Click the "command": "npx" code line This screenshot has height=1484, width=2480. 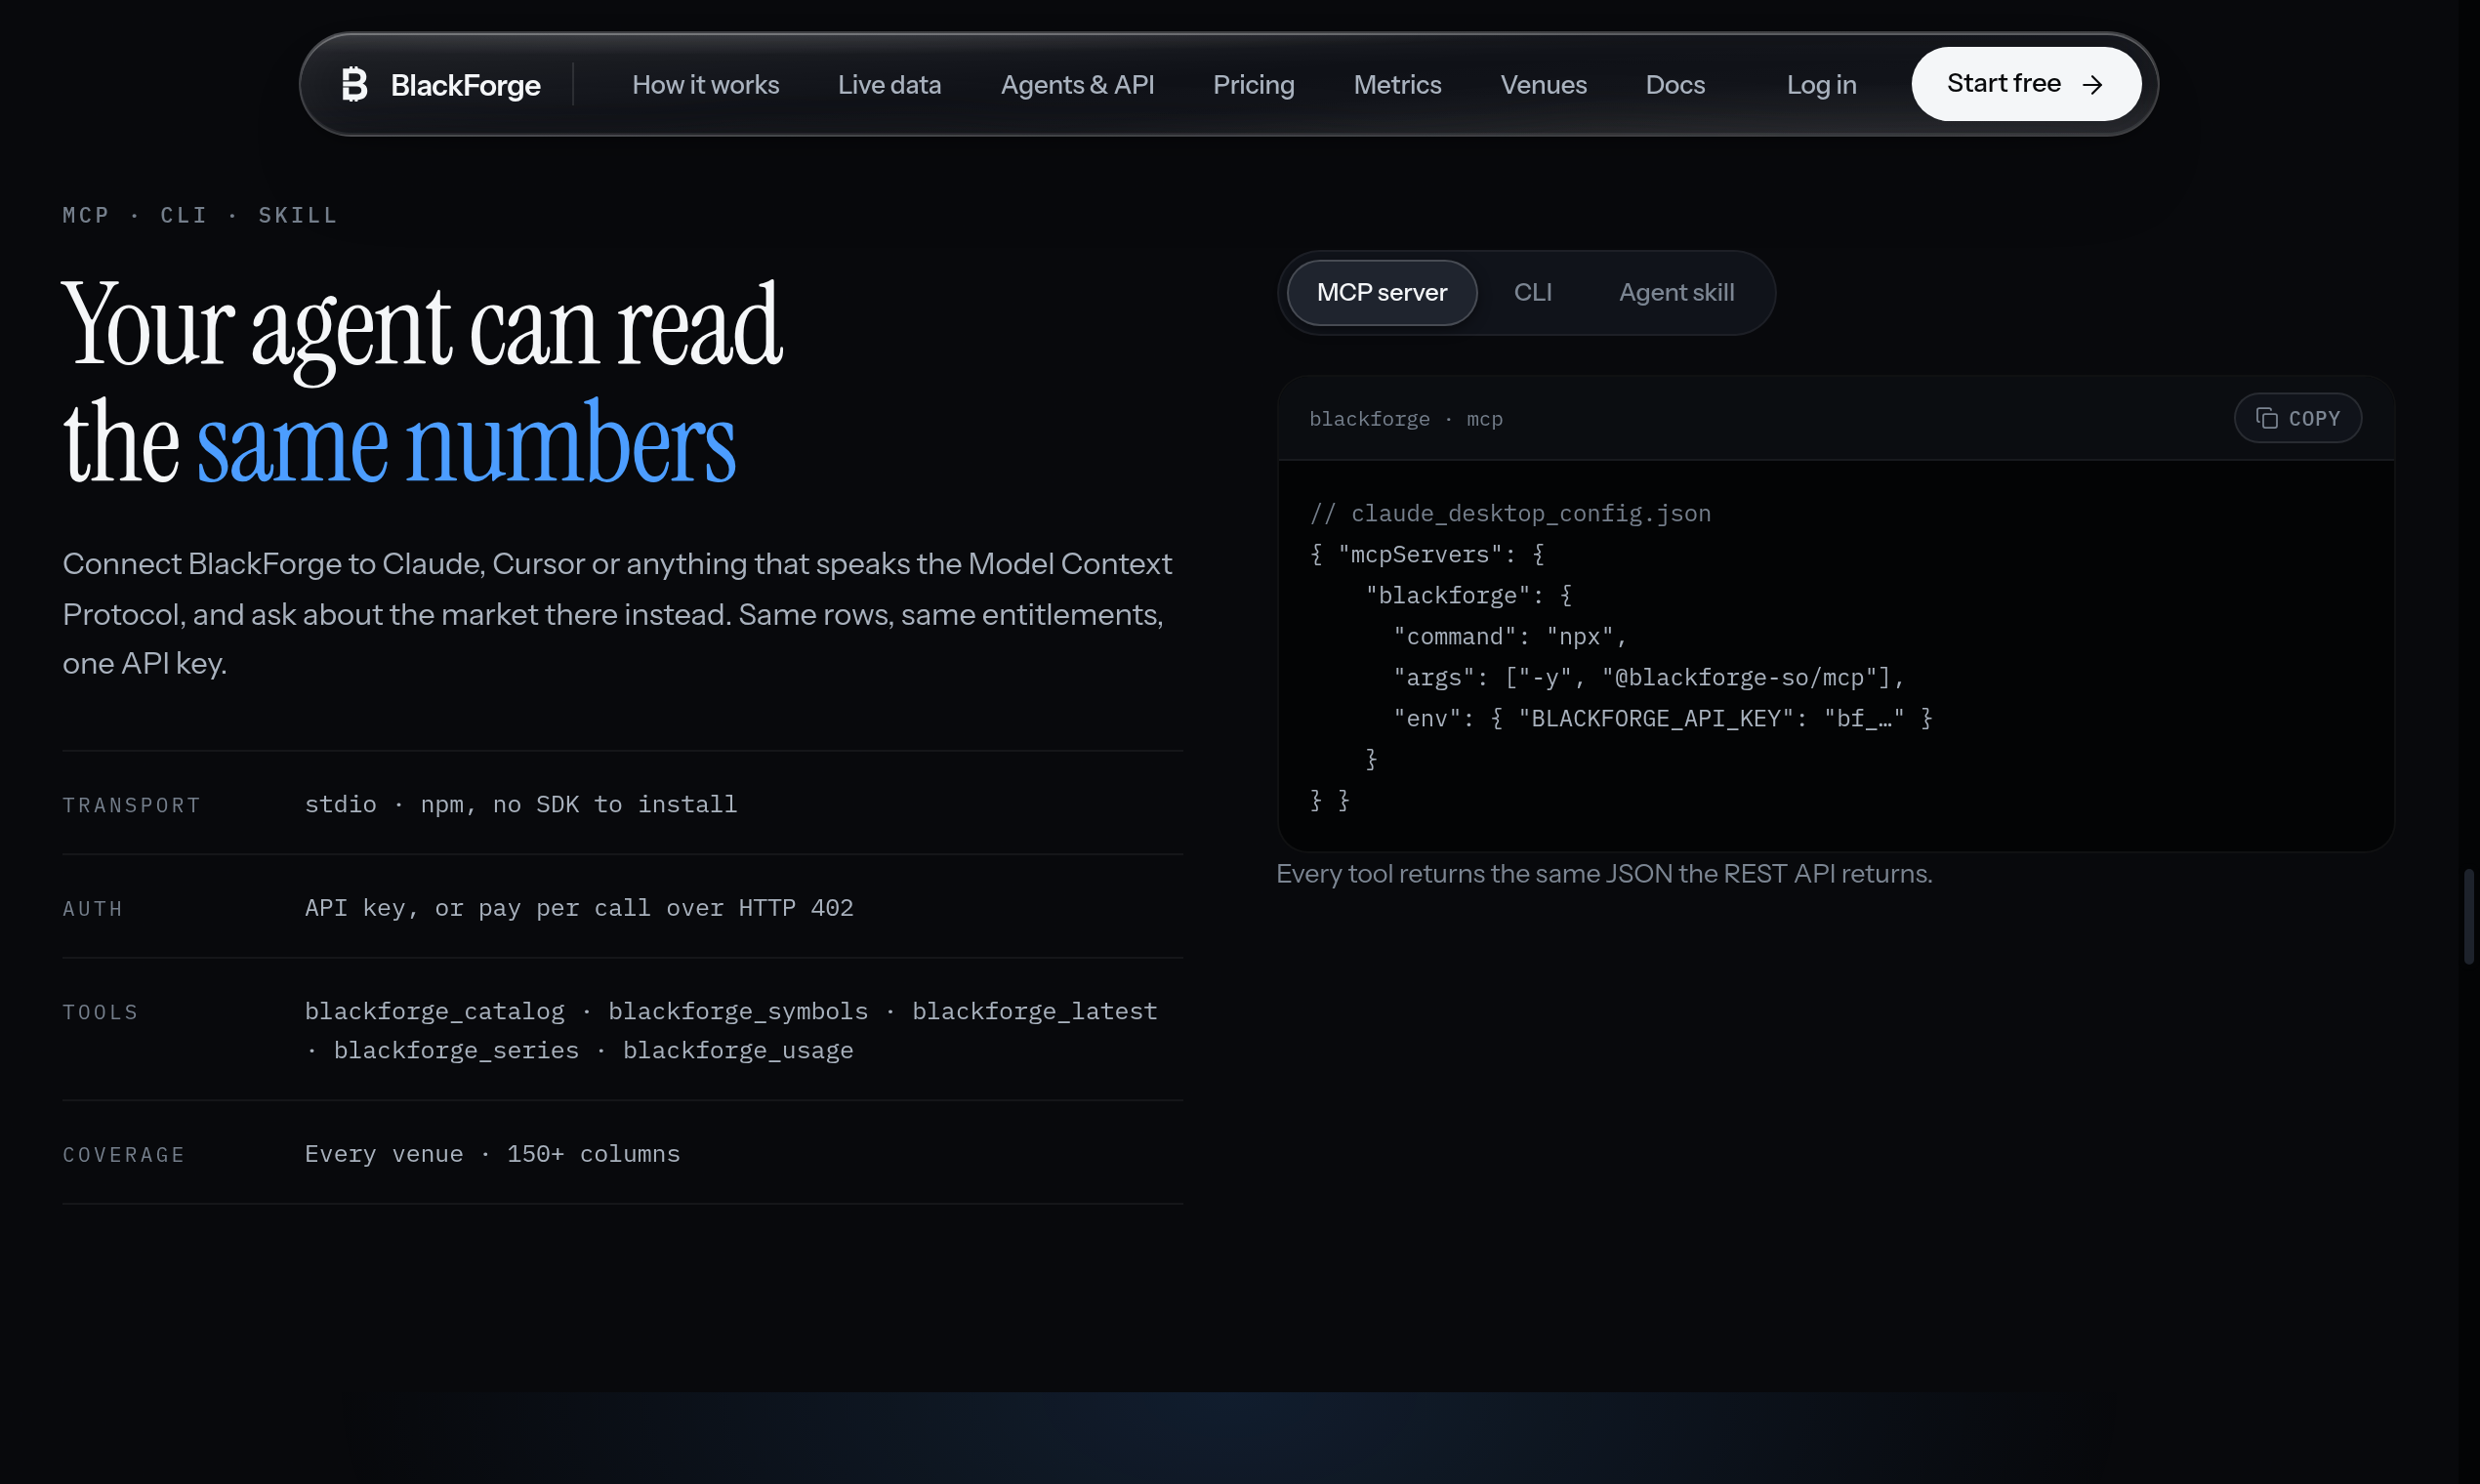[x=1510, y=637]
